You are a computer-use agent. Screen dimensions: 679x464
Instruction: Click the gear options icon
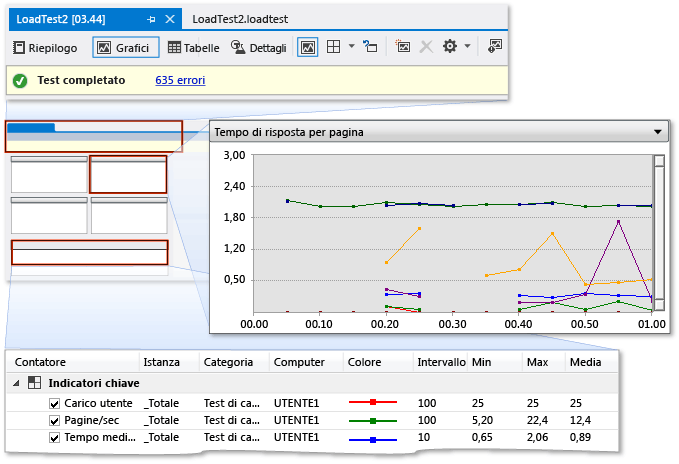pyautogui.click(x=450, y=47)
